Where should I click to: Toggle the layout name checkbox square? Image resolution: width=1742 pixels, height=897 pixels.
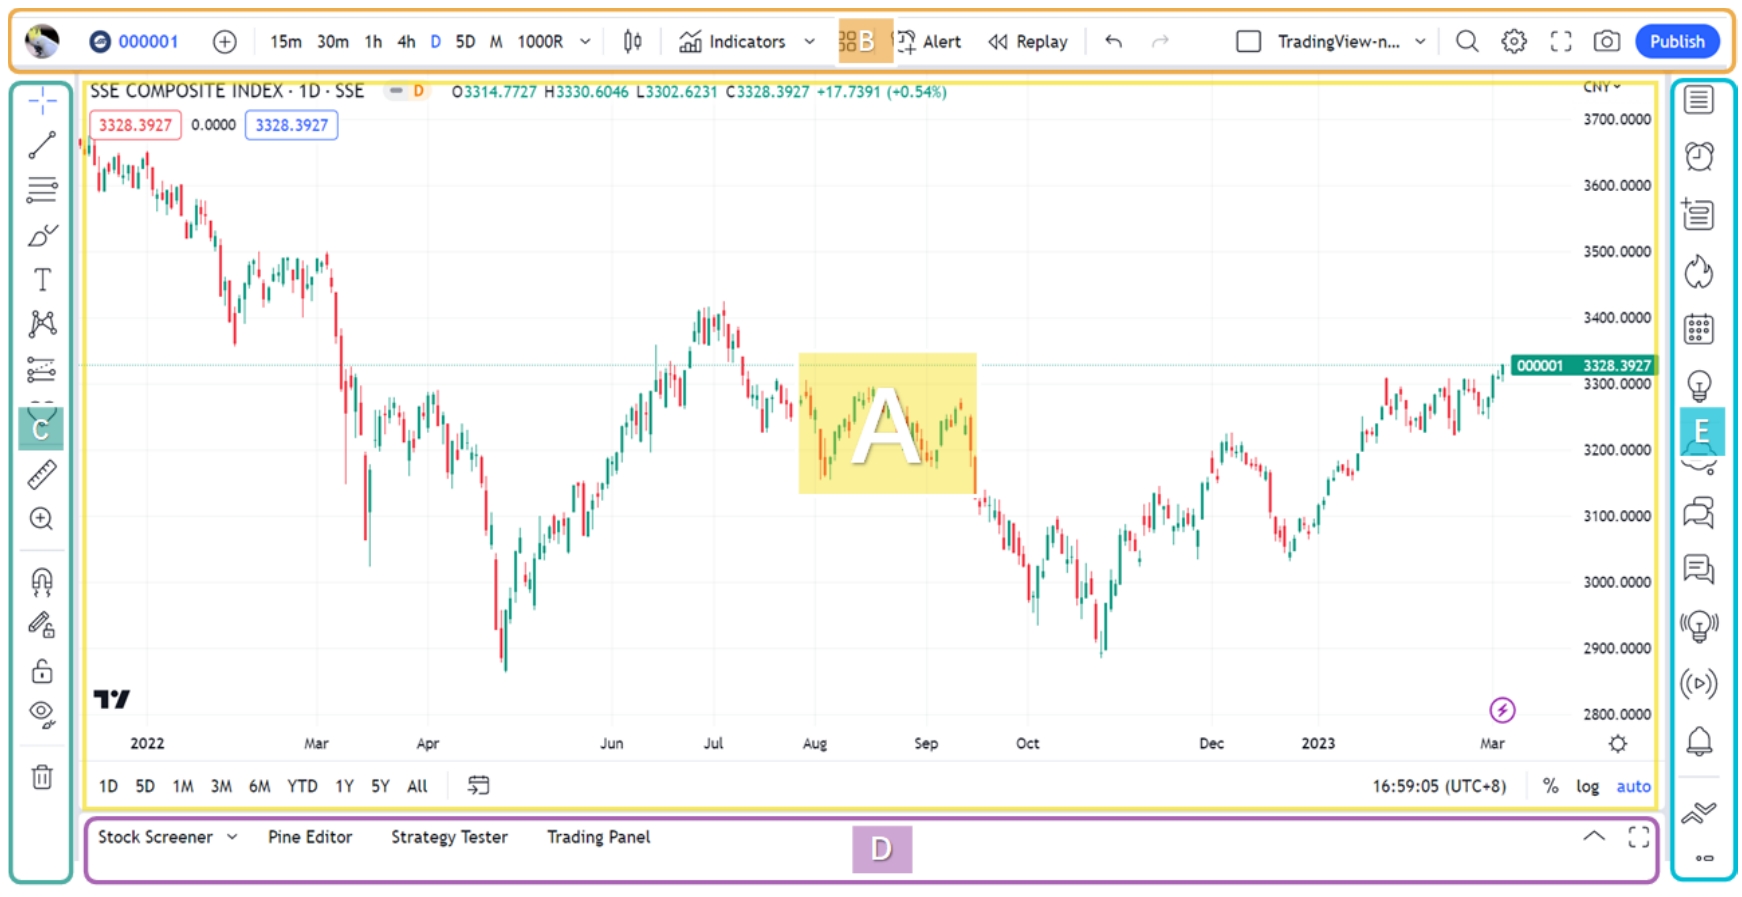pos(1248,41)
